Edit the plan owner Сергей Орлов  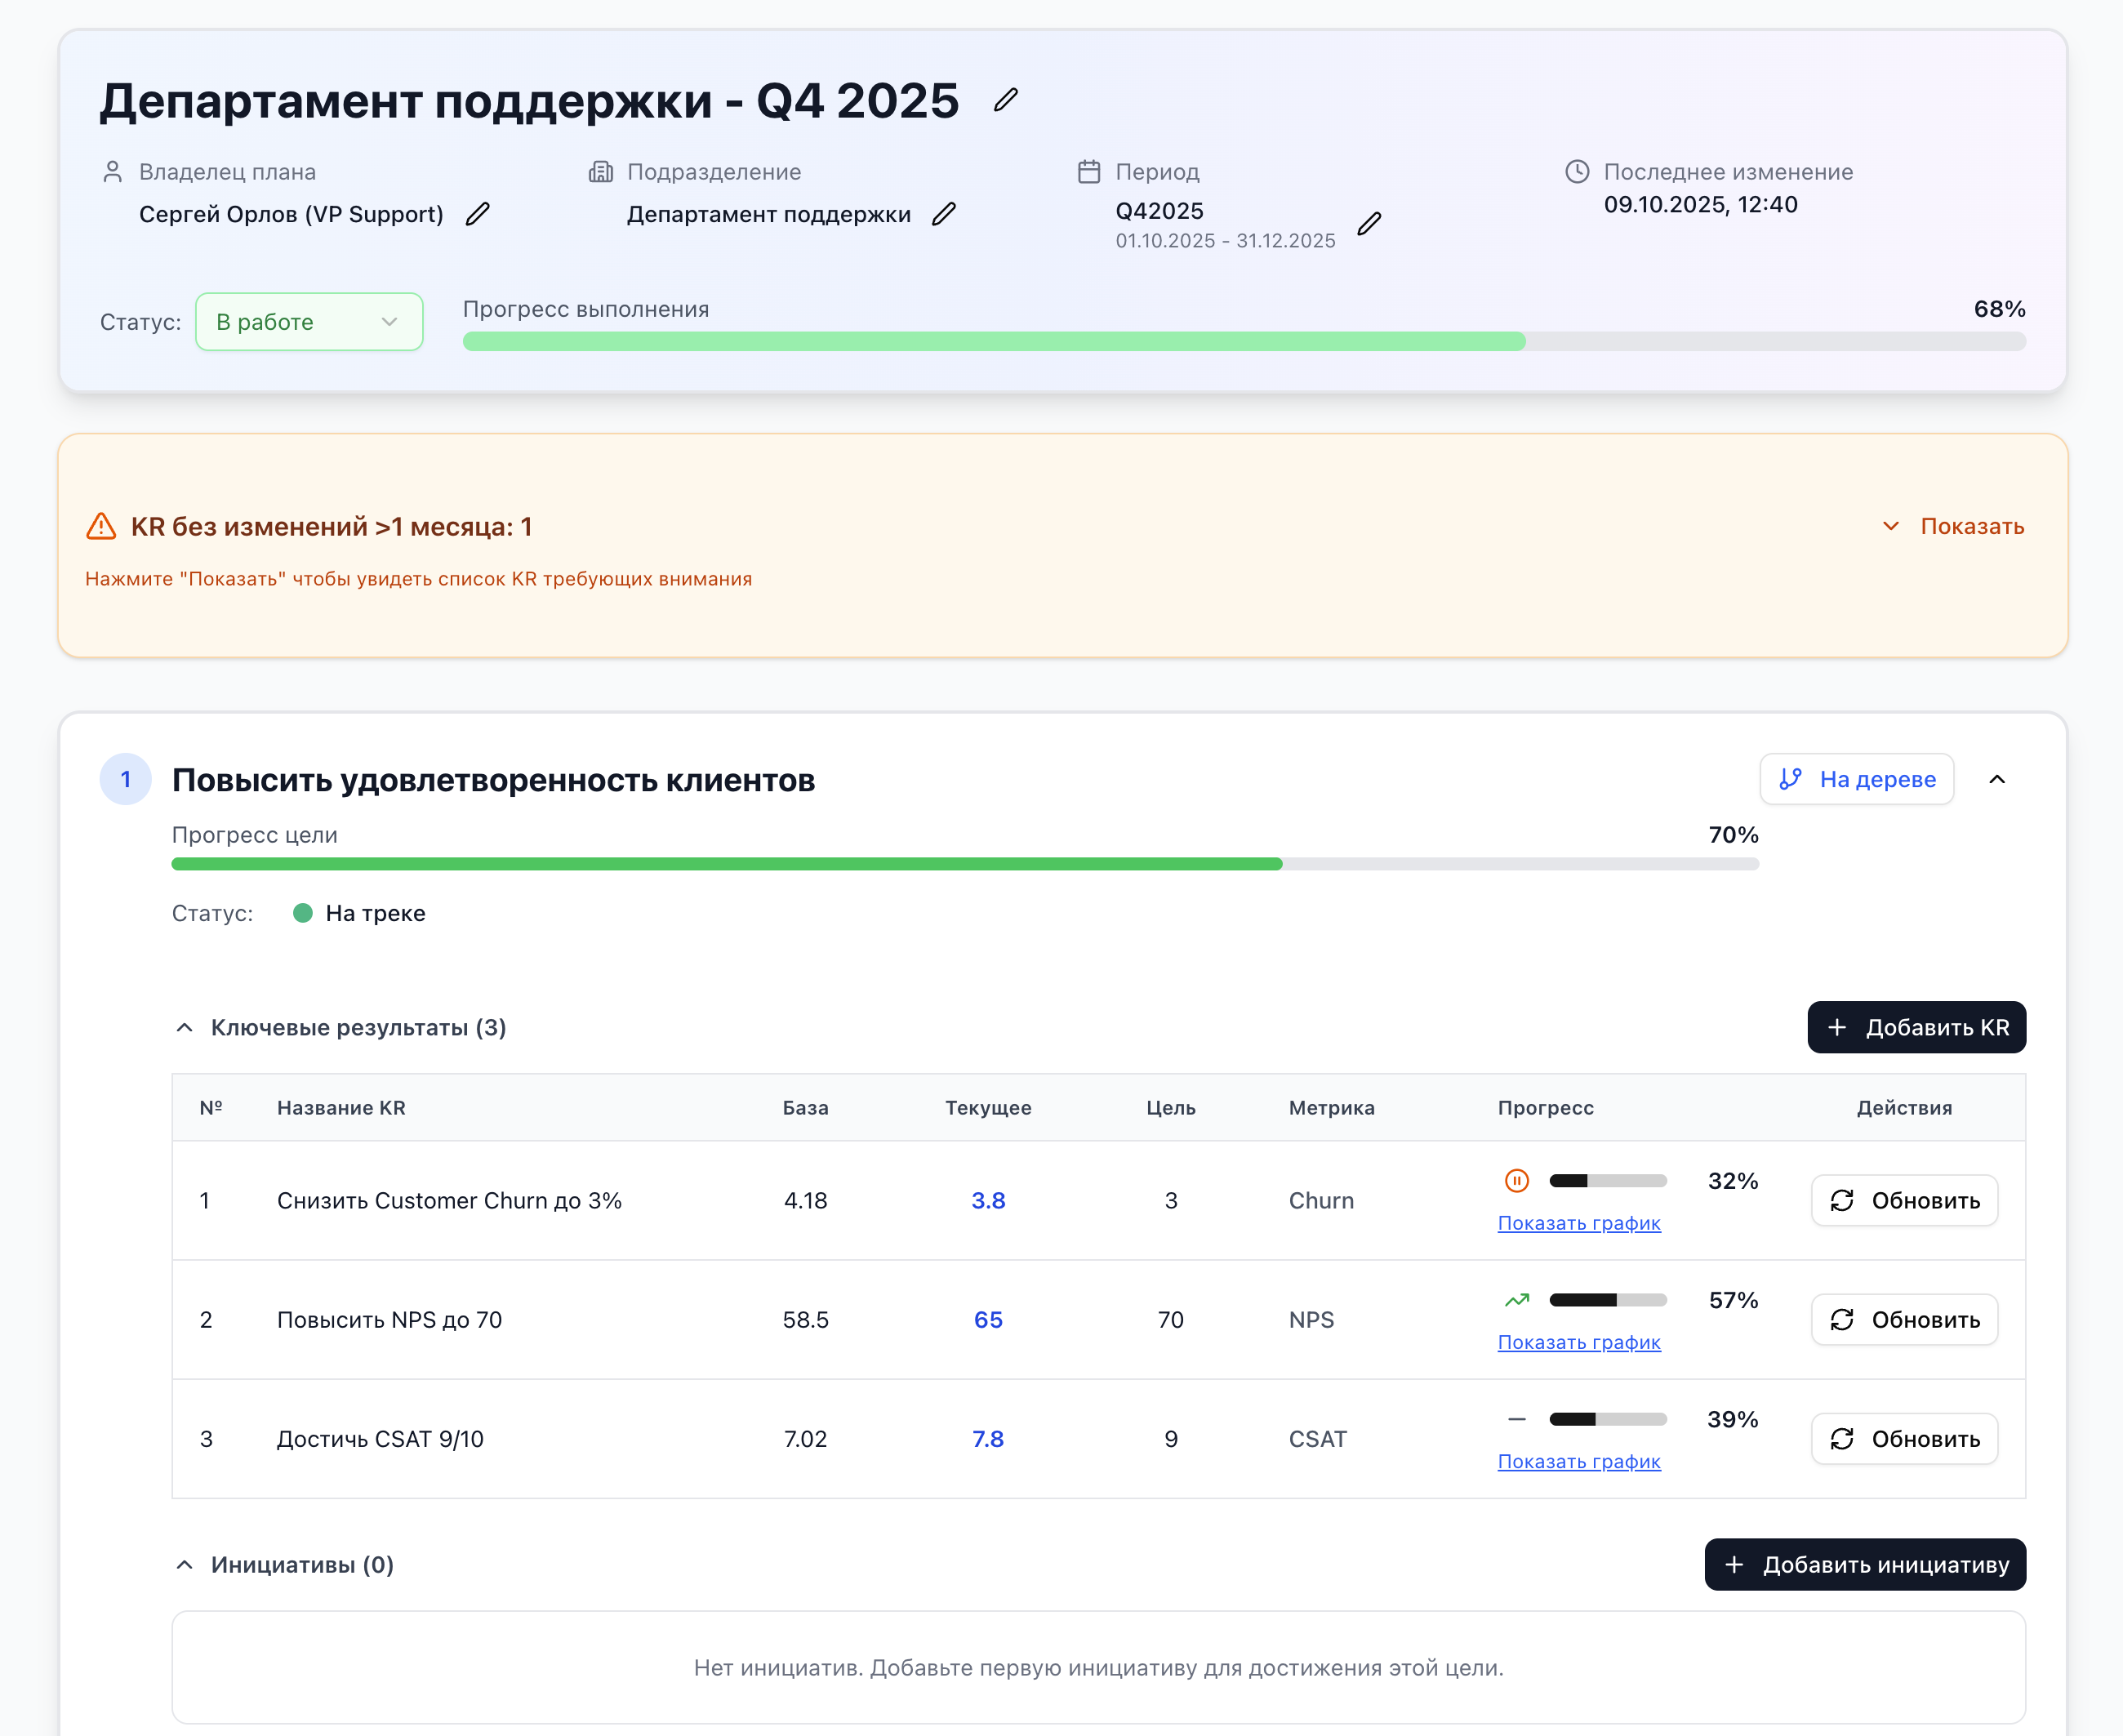coord(479,213)
